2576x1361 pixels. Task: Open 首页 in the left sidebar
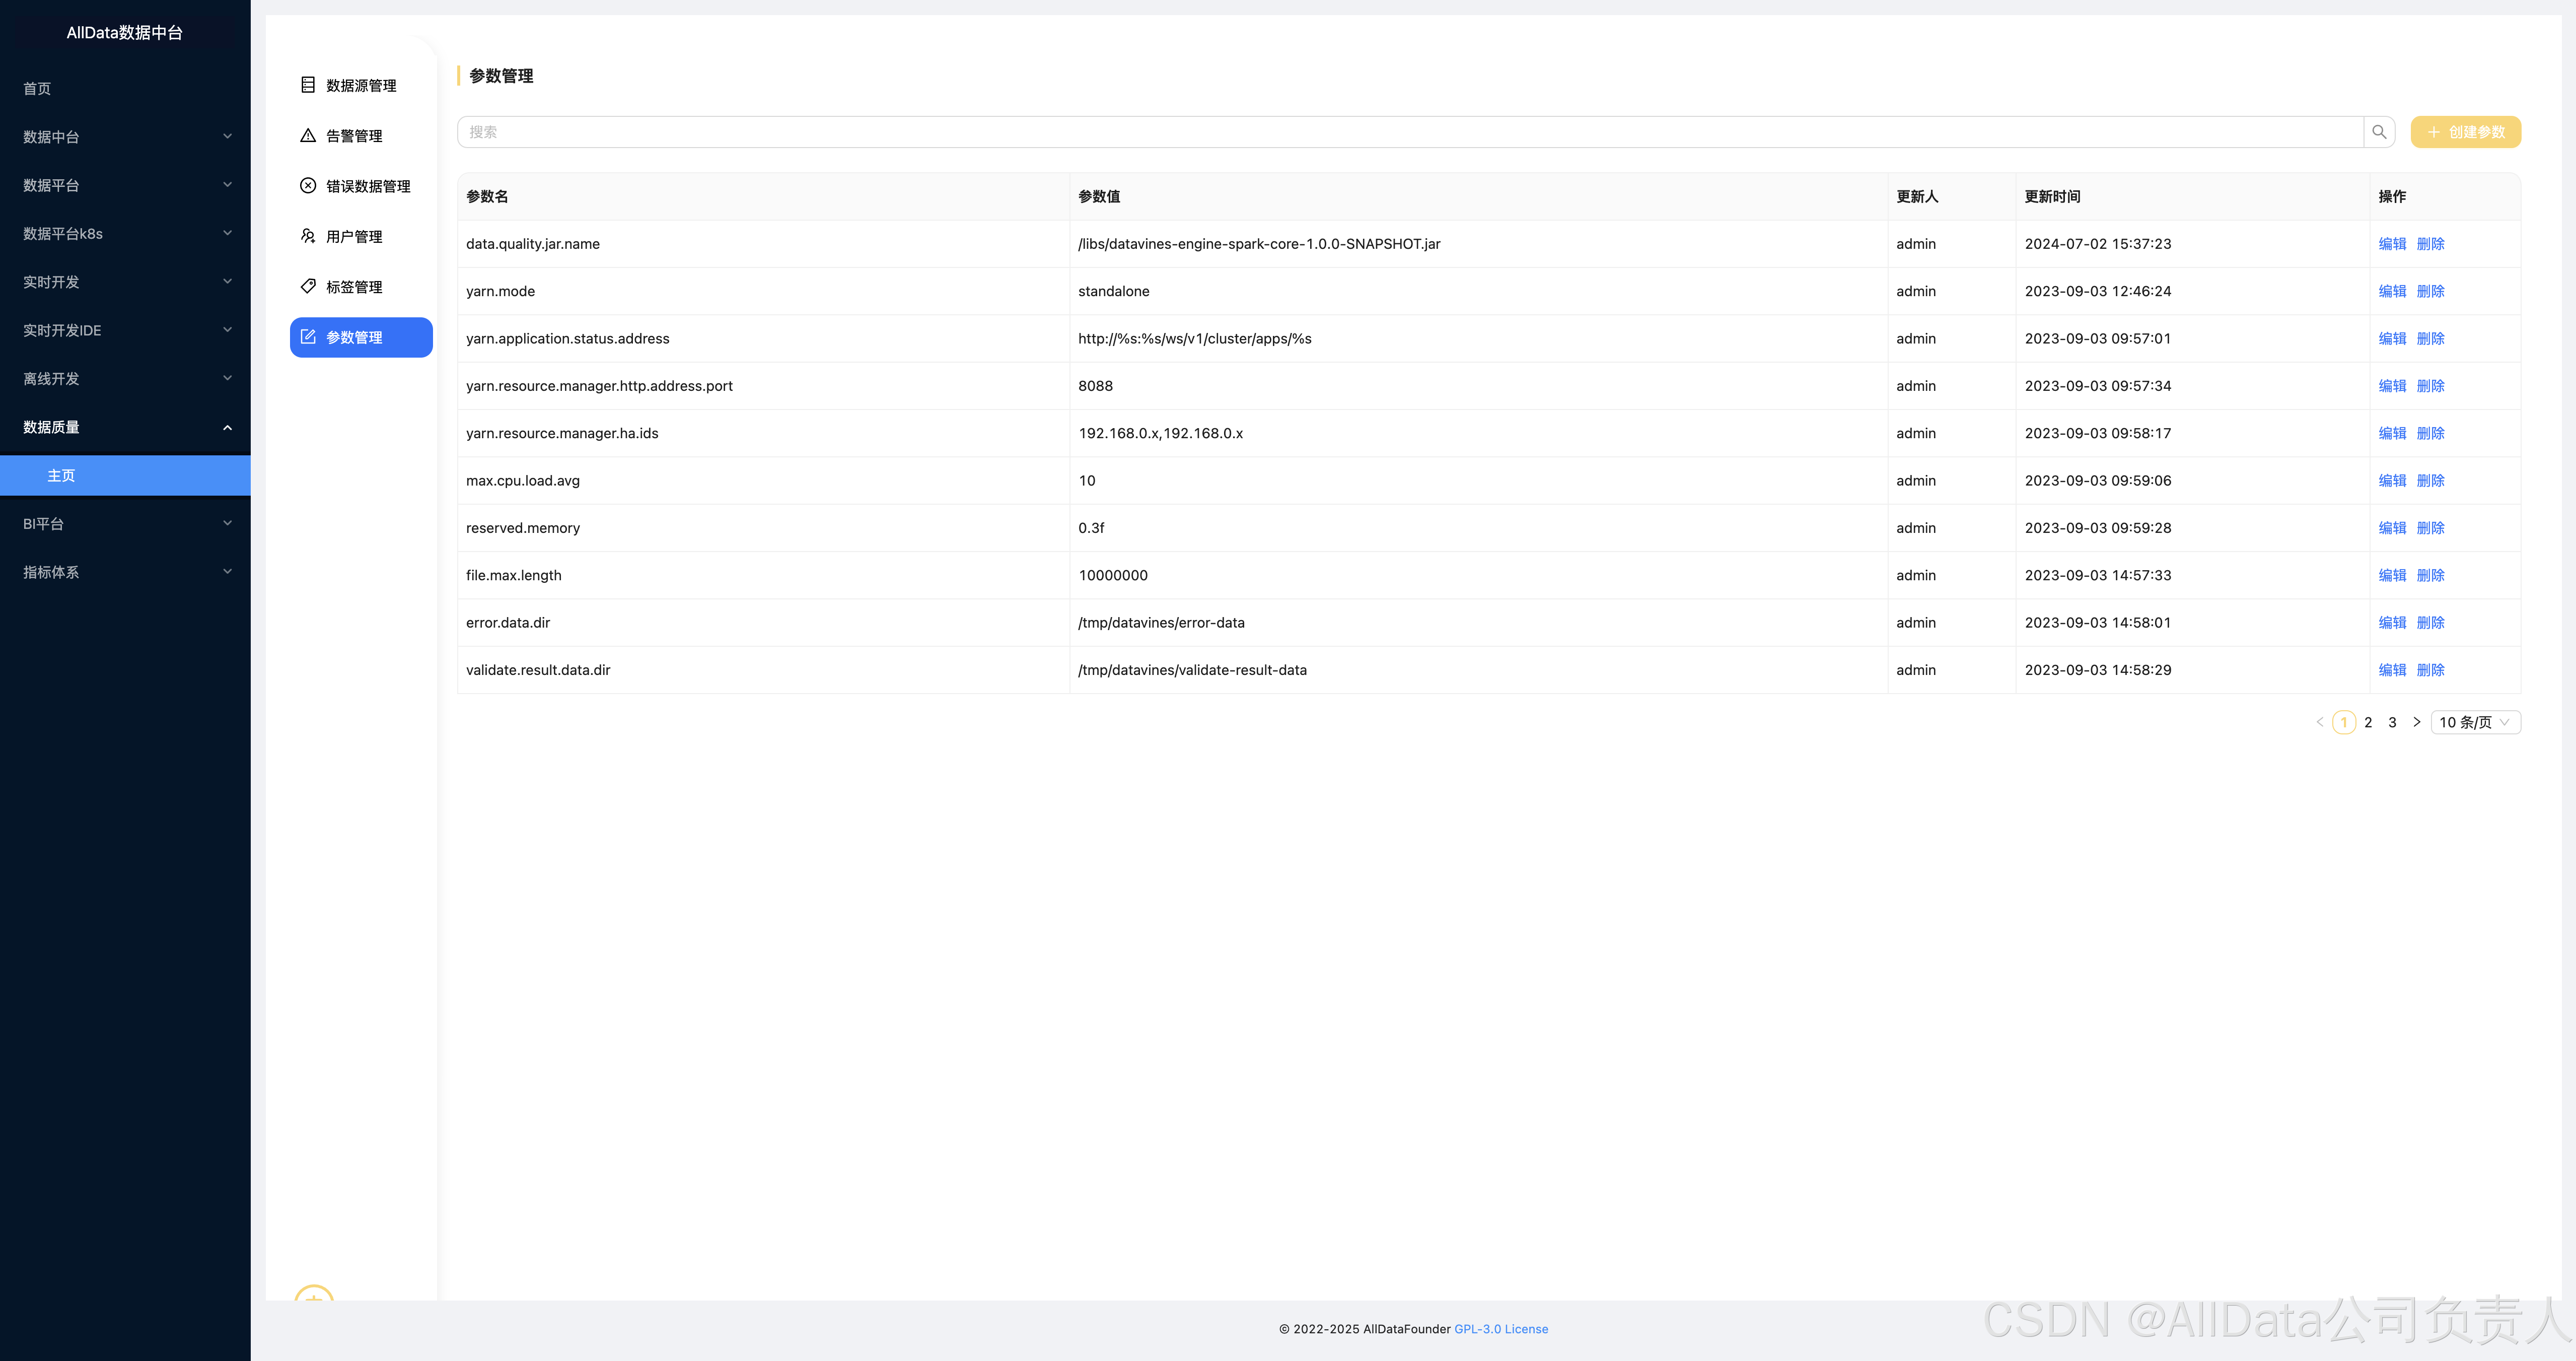click(37, 89)
